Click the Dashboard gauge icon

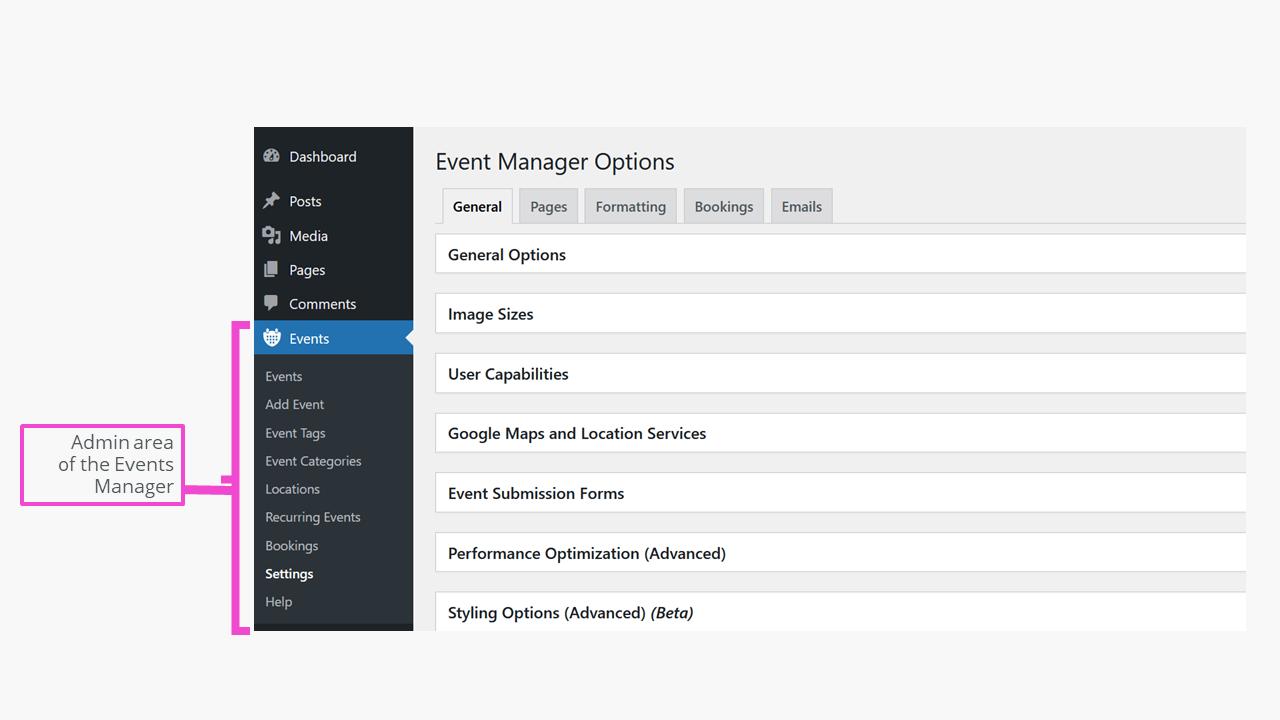271,156
